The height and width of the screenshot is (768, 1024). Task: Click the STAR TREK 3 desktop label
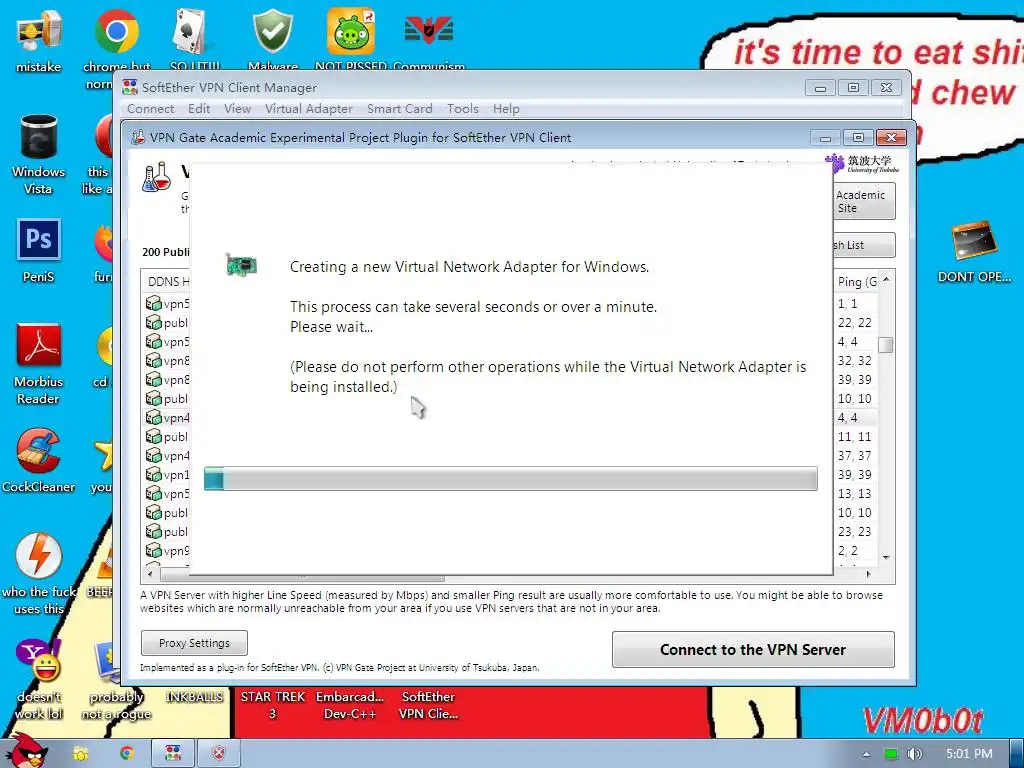[272, 705]
